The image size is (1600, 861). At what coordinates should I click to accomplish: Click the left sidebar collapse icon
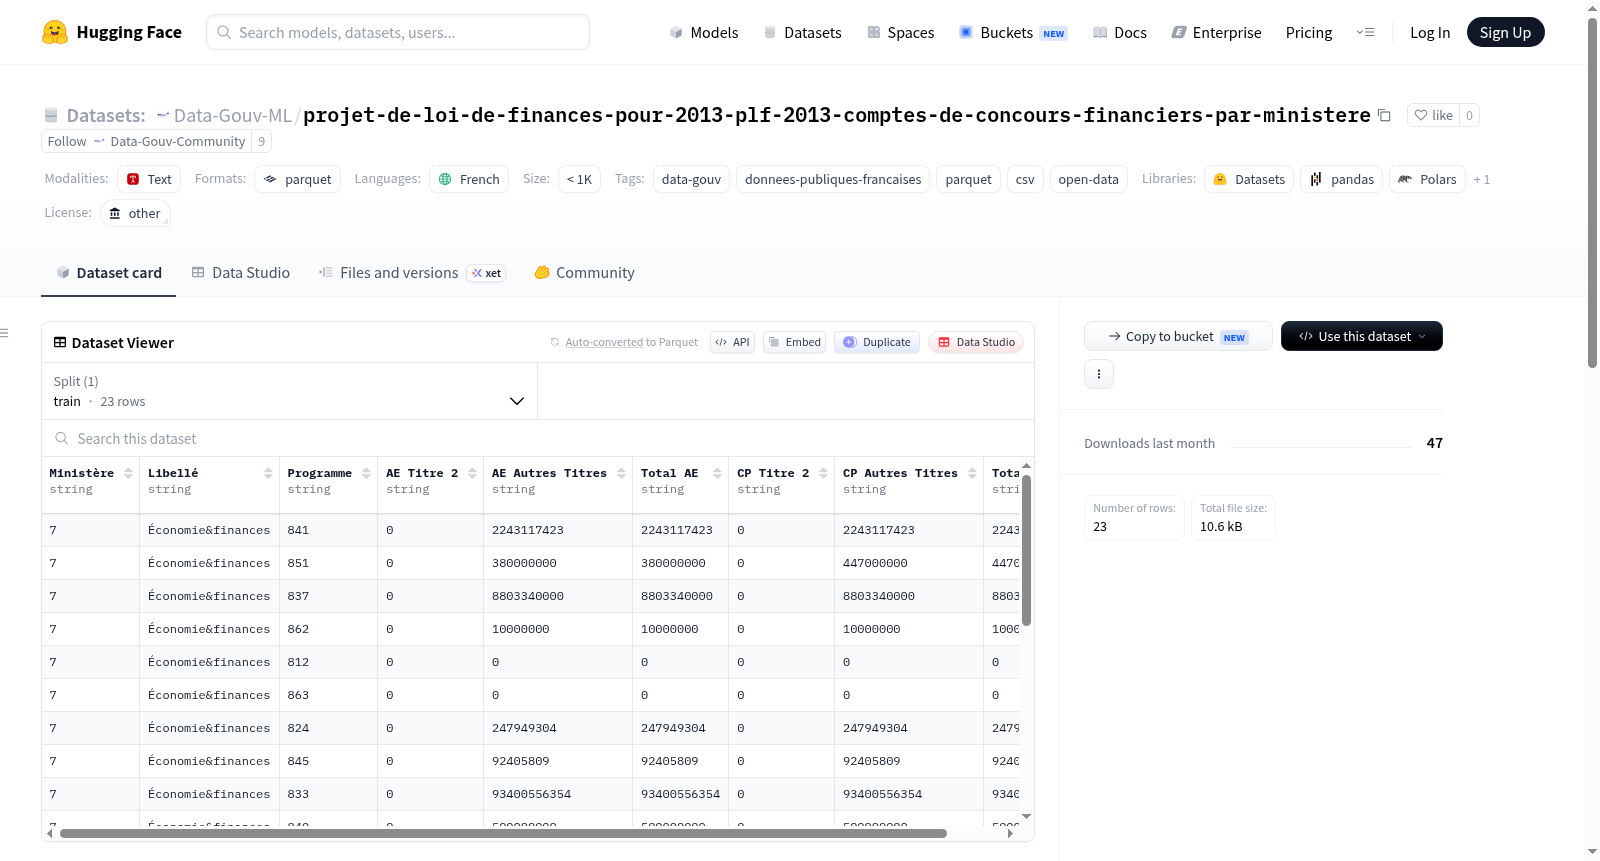(4, 333)
